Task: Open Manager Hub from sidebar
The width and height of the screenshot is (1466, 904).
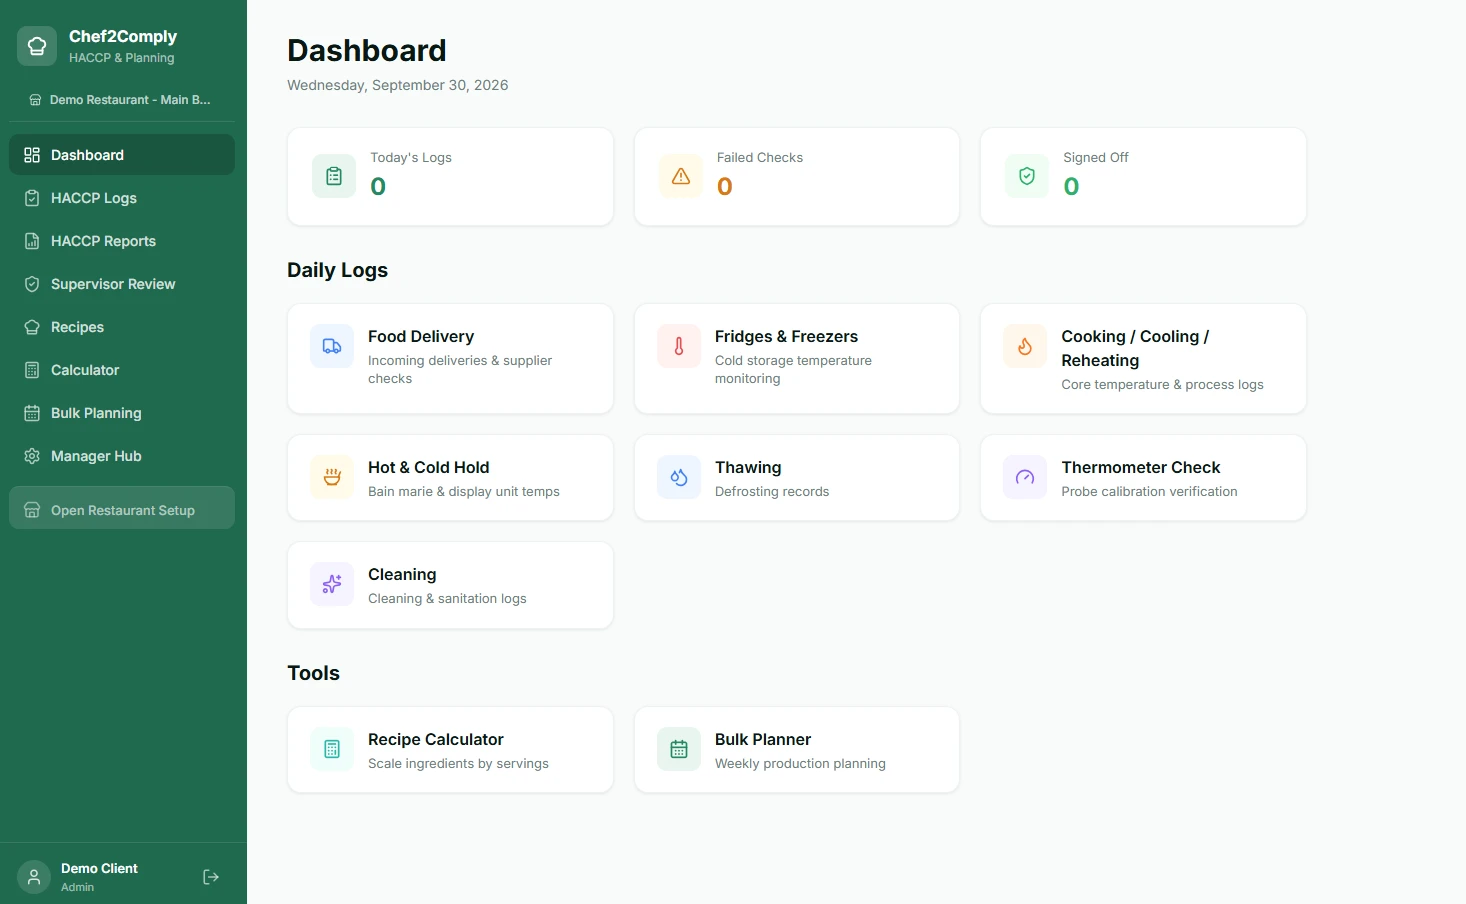Action: [122, 456]
